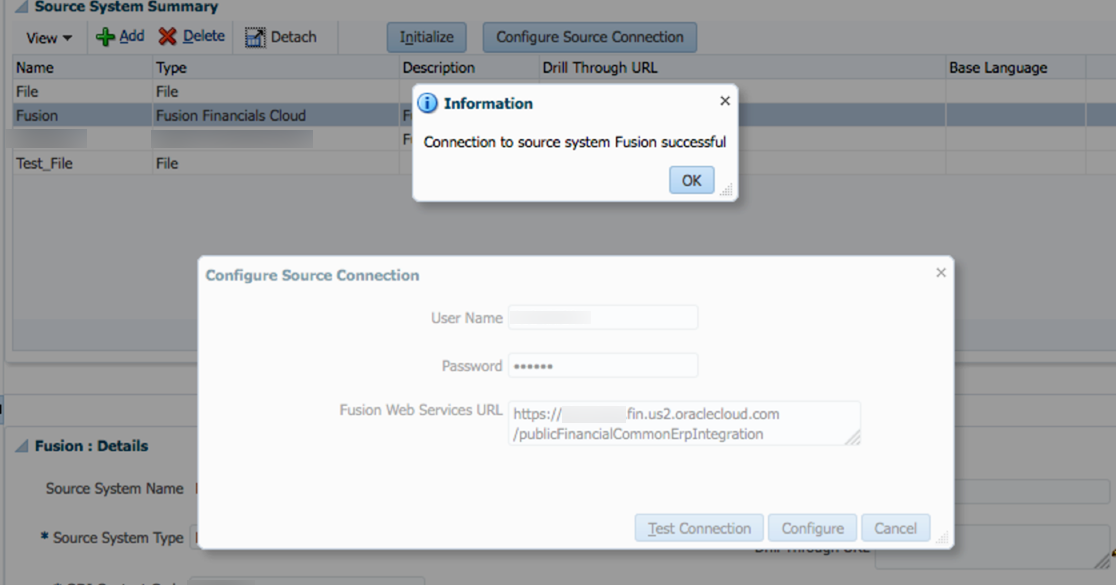The height and width of the screenshot is (585, 1116).
Task: Open the View menu
Action: point(46,37)
